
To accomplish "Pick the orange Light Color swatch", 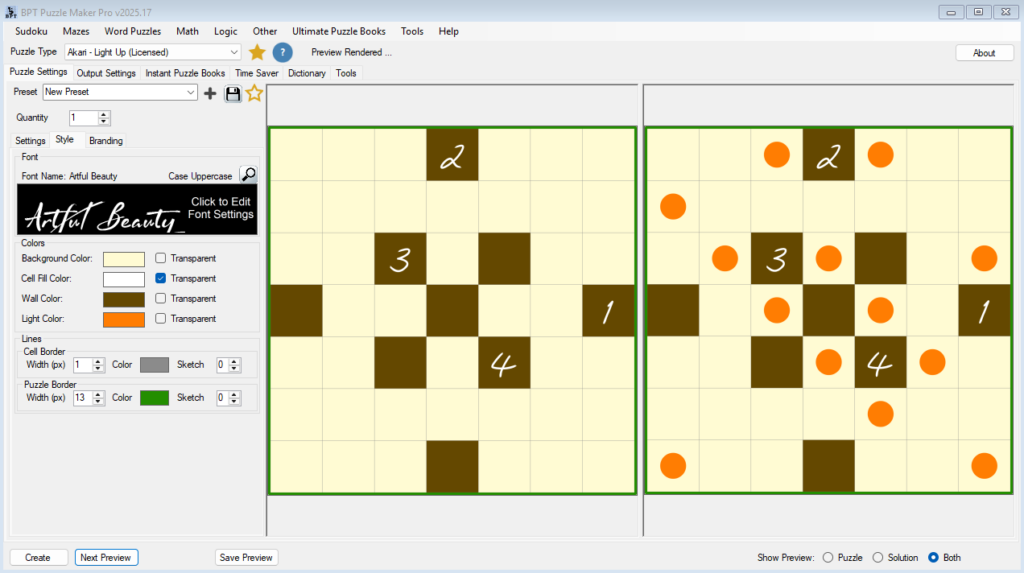I will pos(123,319).
